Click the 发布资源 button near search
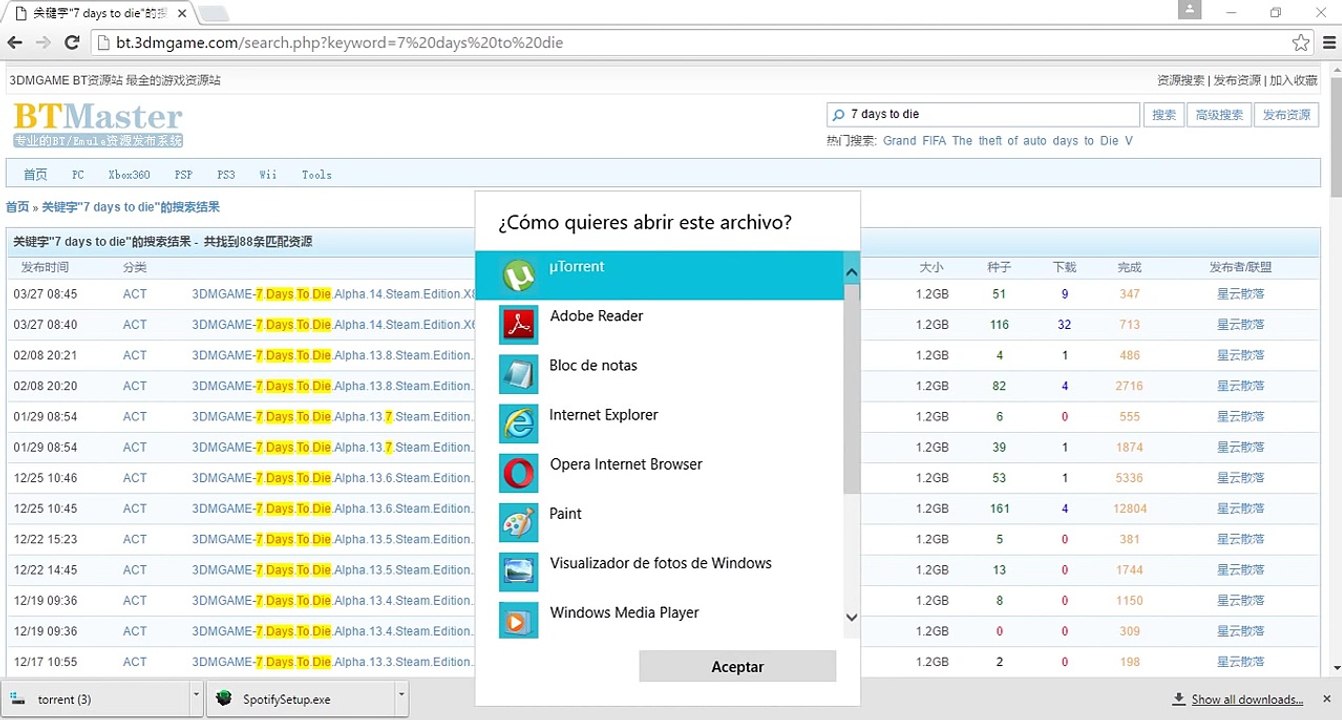The height and width of the screenshot is (720, 1342). (1286, 115)
